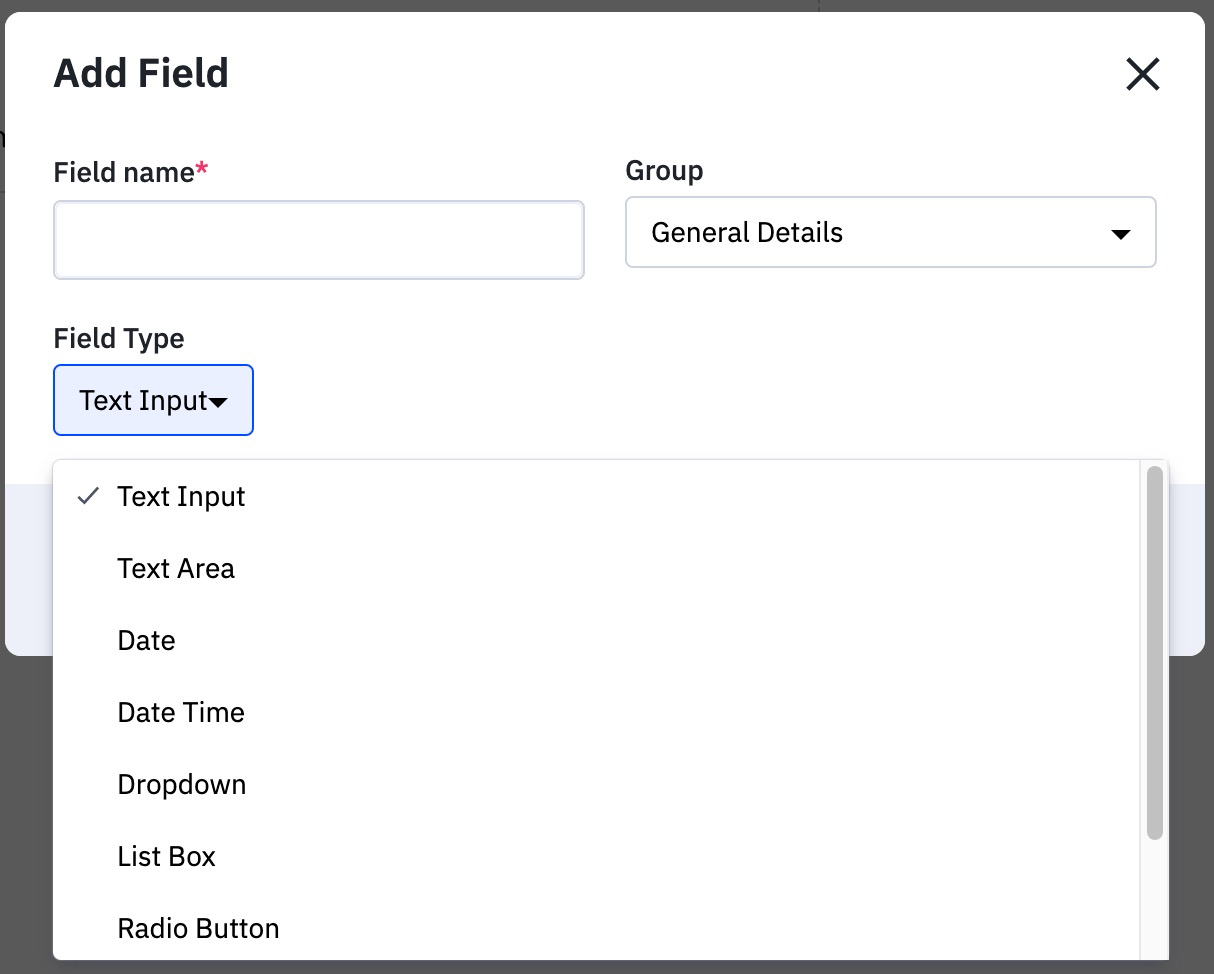
Task: Select Date Time field type
Action: pyautogui.click(x=181, y=713)
